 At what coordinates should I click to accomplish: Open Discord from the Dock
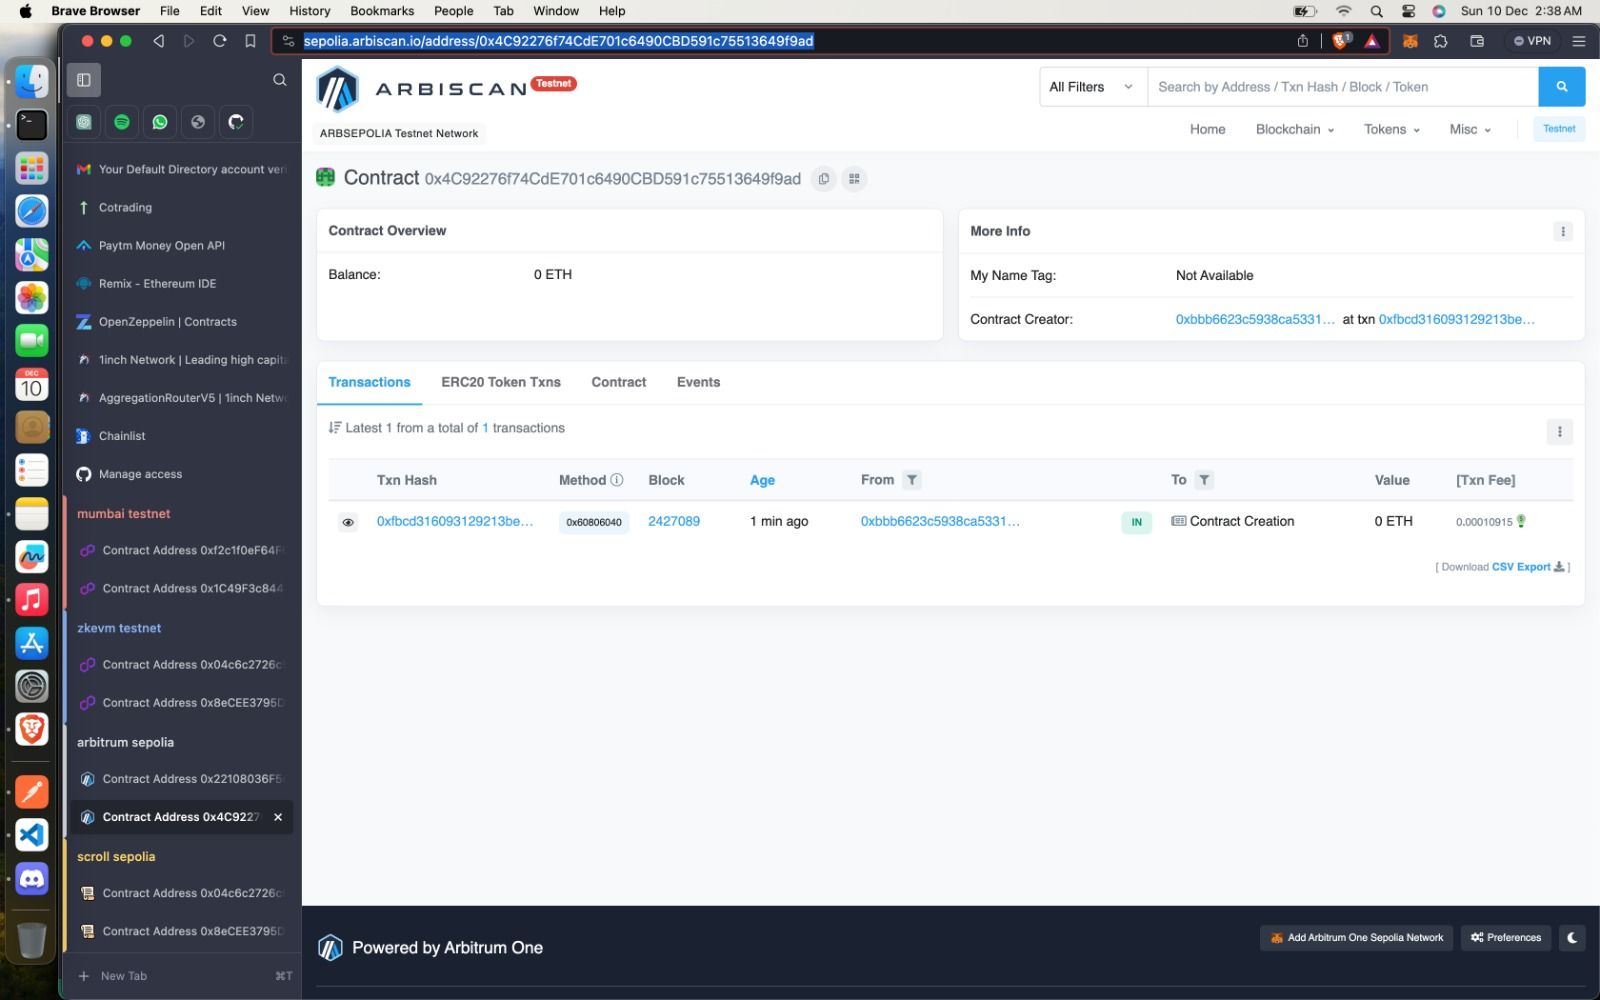pyautogui.click(x=32, y=879)
